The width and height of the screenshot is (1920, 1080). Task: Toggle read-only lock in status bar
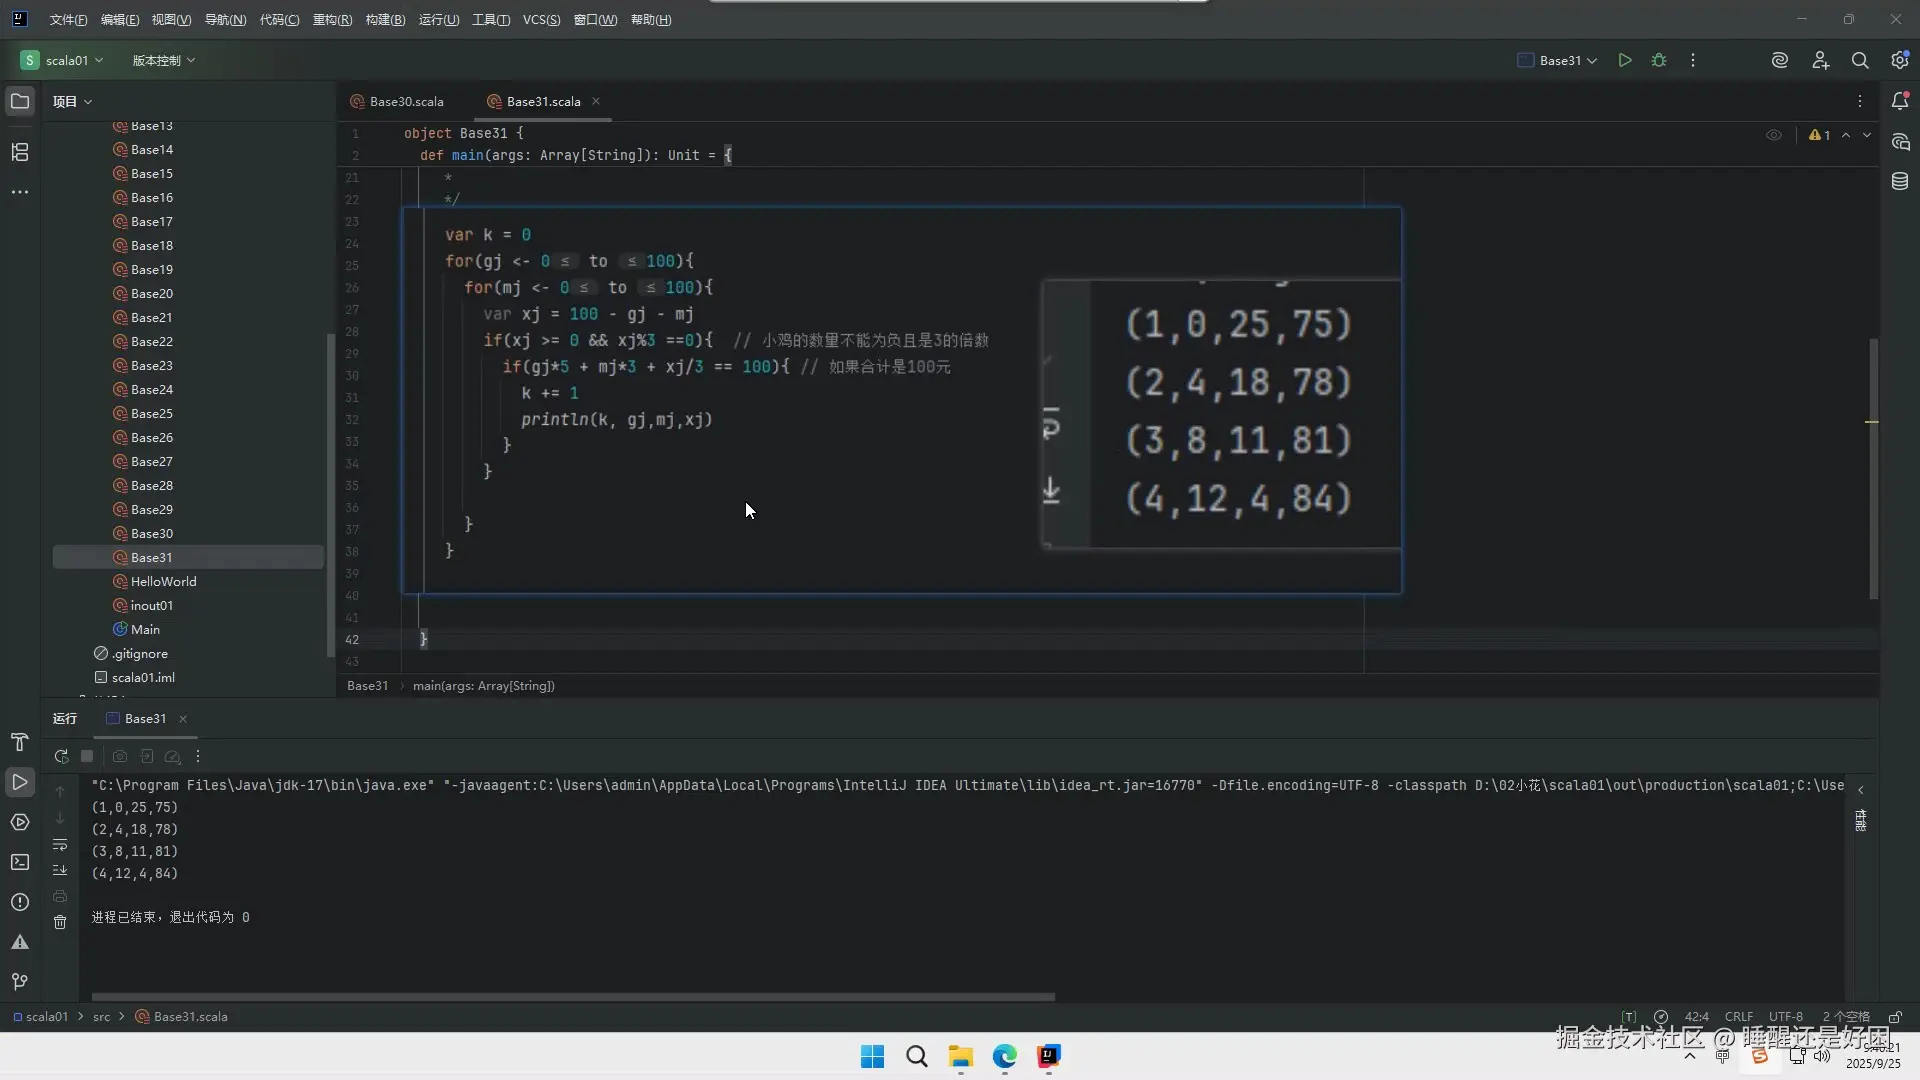tap(1895, 1017)
